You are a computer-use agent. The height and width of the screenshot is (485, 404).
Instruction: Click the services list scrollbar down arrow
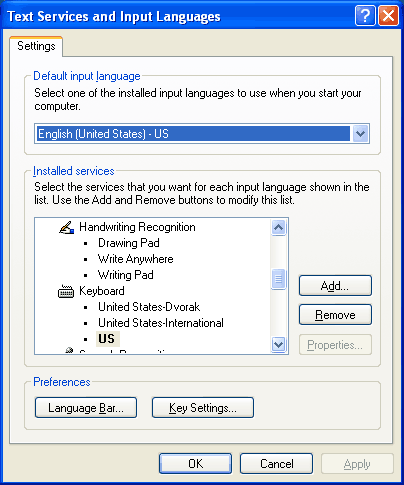point(278,344)
